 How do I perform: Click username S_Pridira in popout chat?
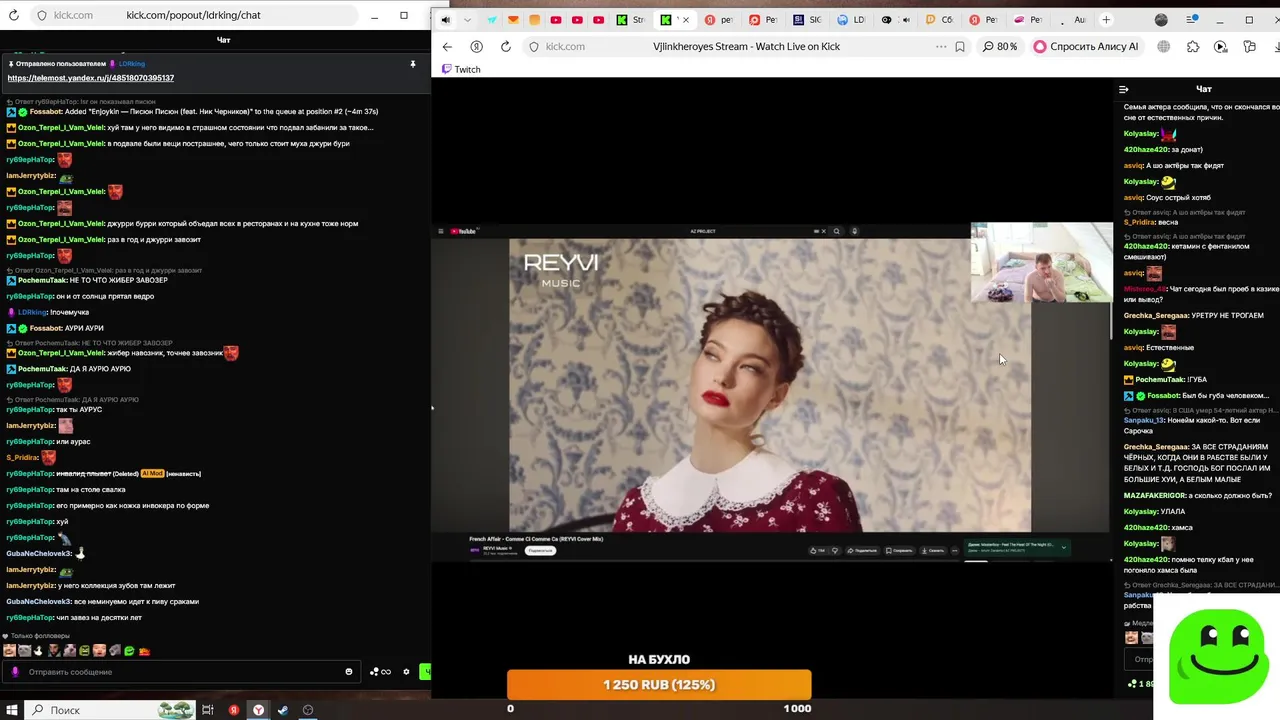coord(22,457)
